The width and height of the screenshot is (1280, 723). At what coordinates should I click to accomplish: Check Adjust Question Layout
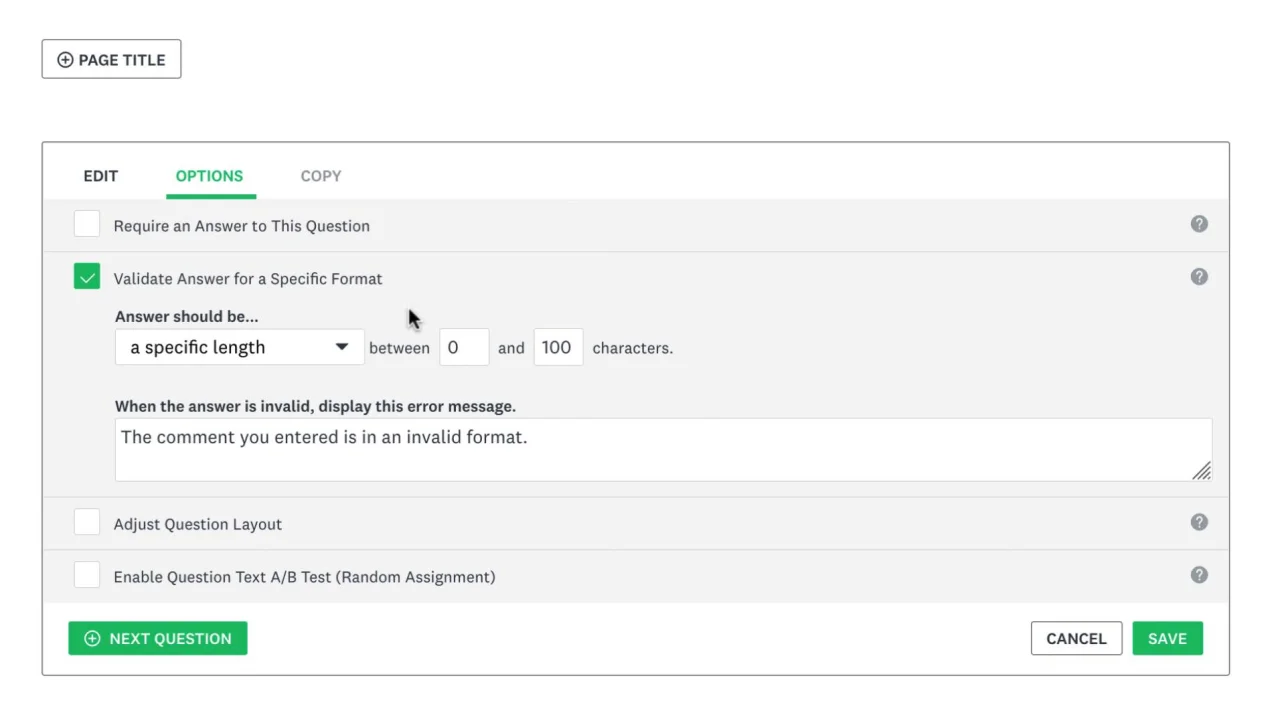(86, 522)
